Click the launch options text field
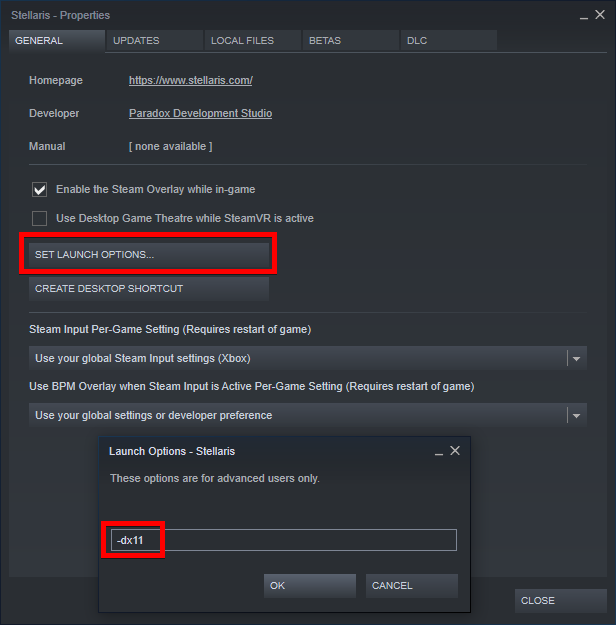 284,540
